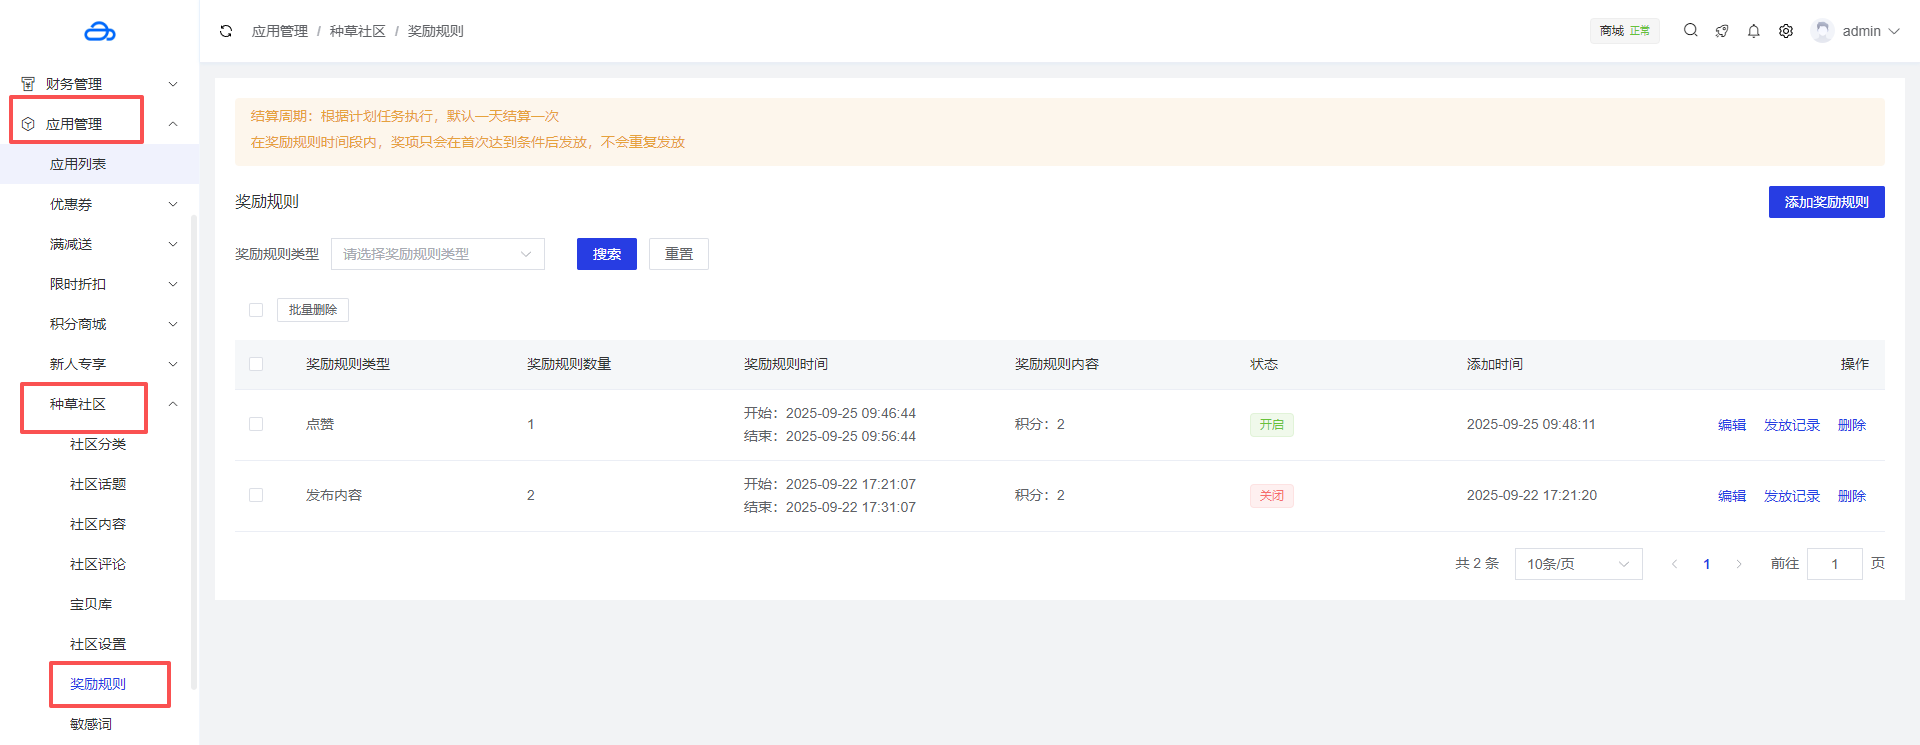
Task: Open 社区设置 in the sidebar
Action: click(98, 644)
